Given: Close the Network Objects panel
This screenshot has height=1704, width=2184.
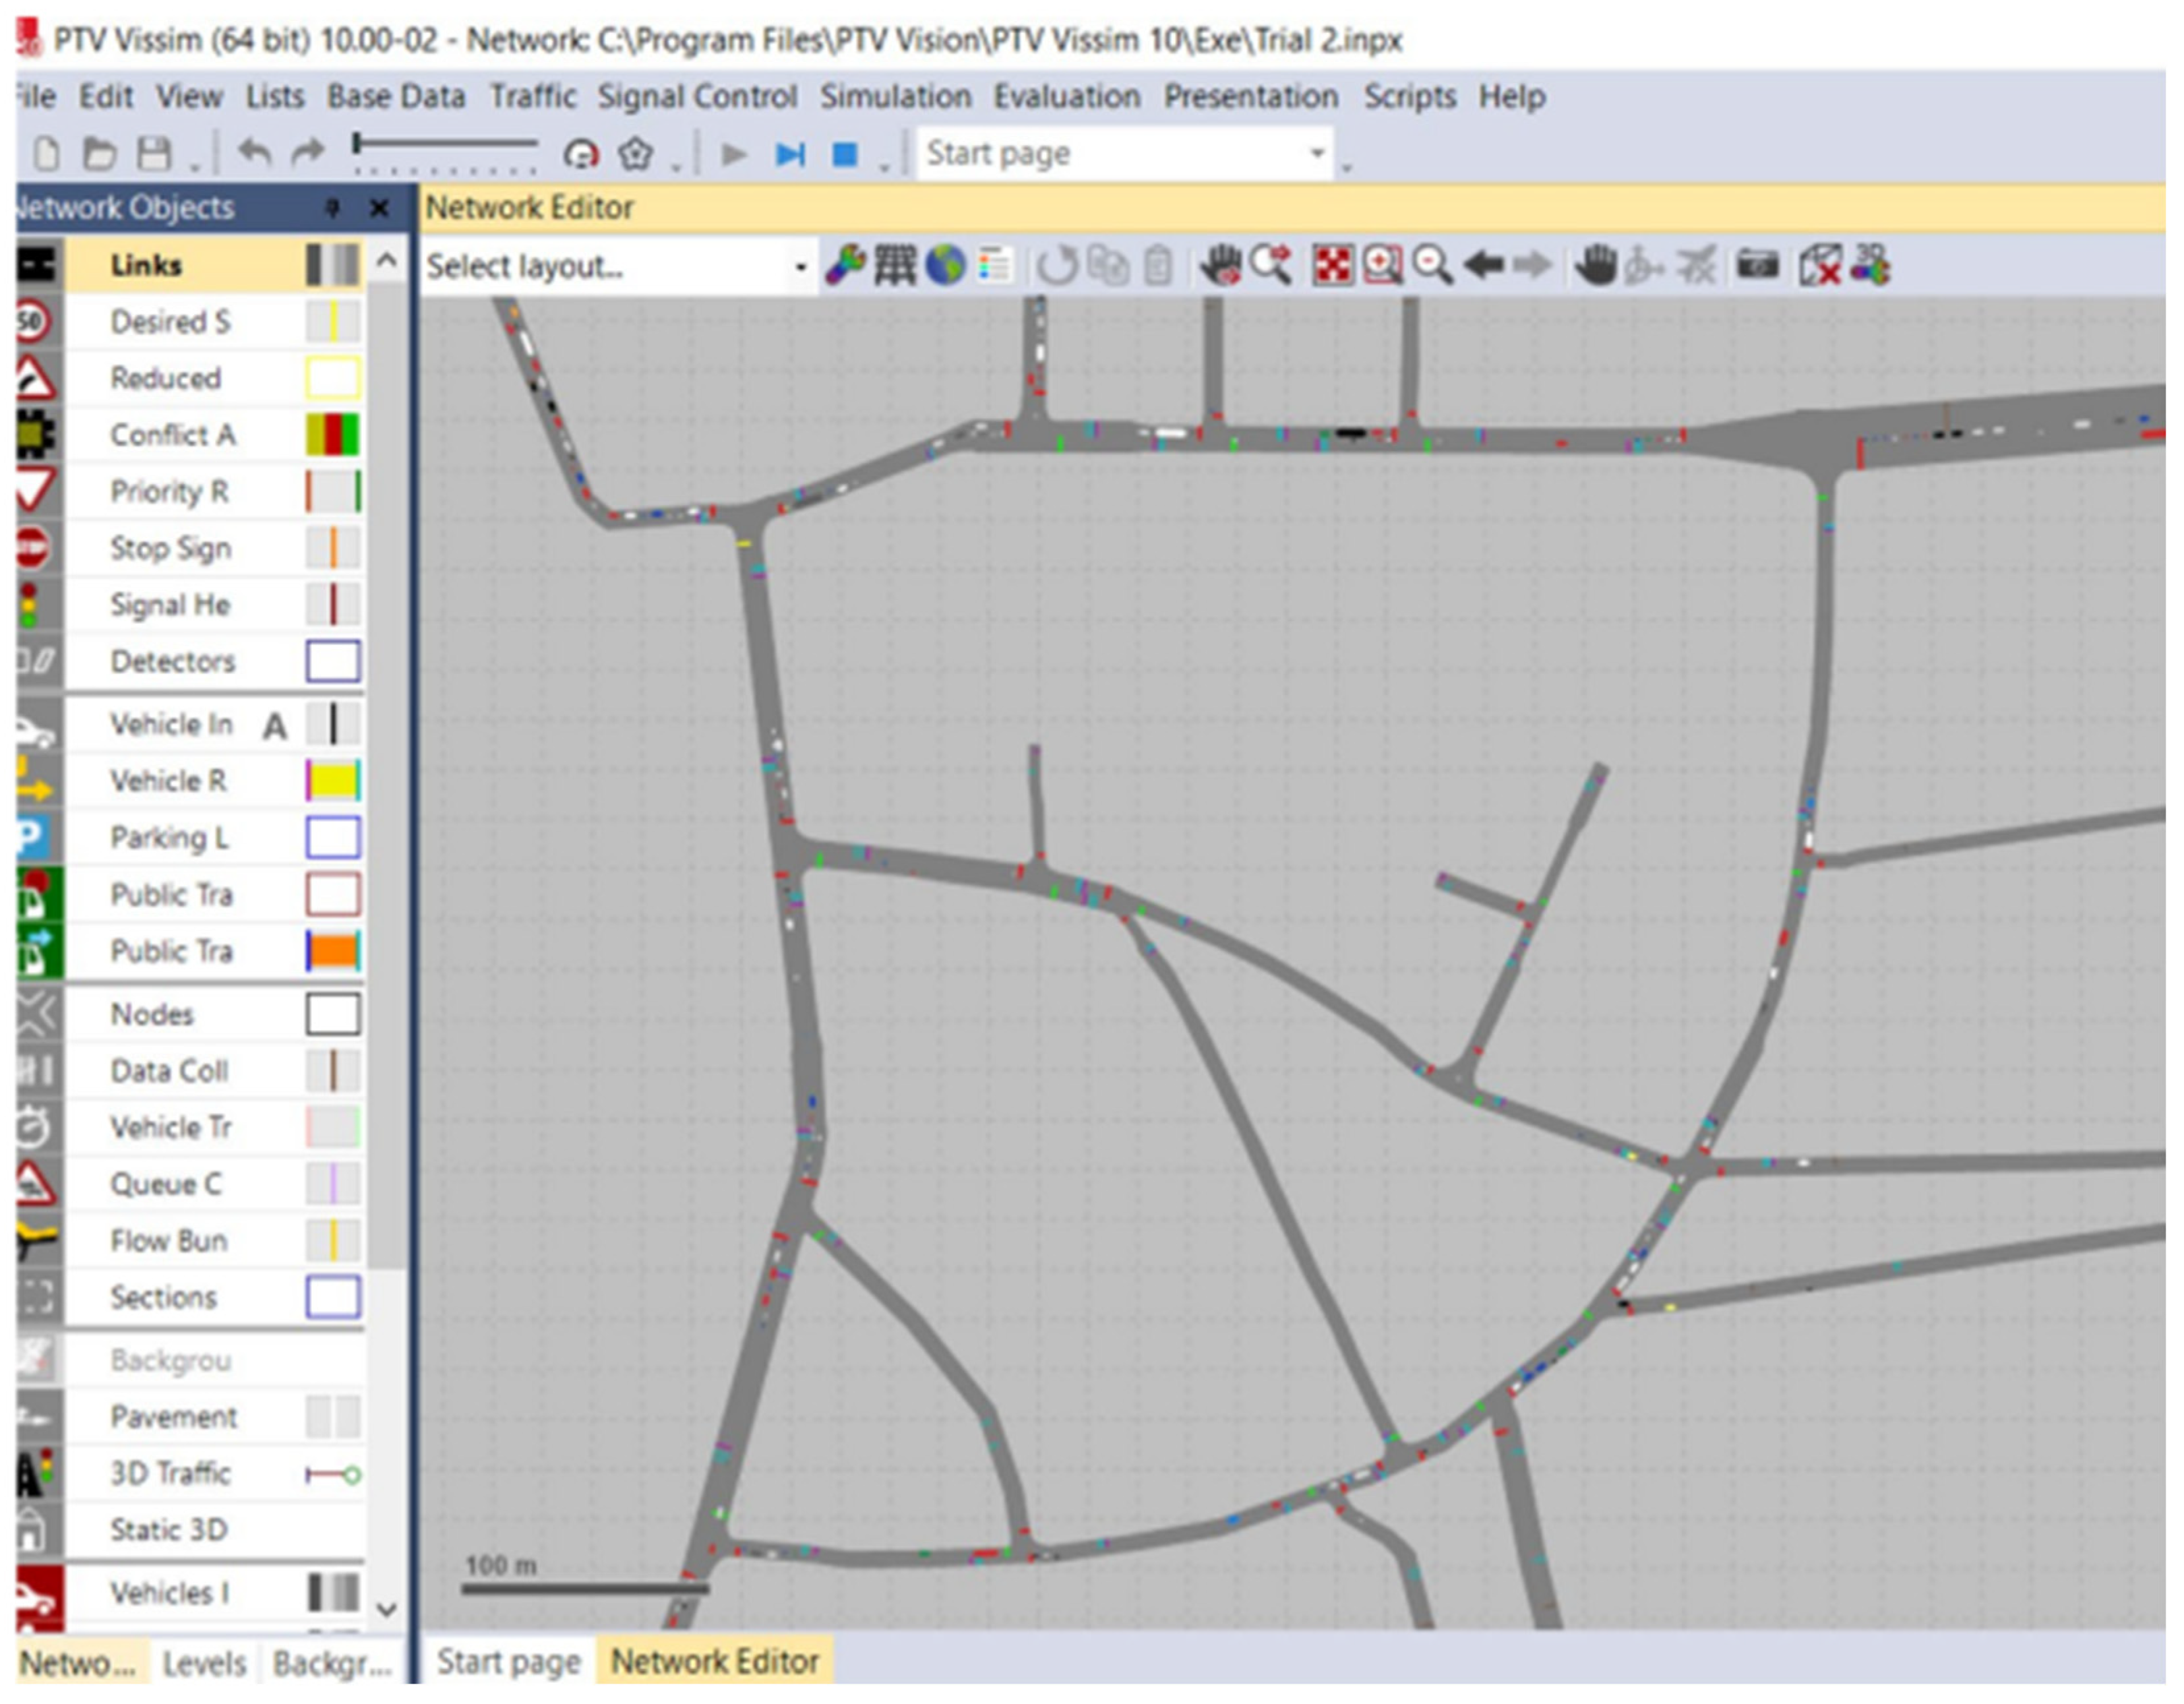Looking at the screenshot, I should click(379, 208).
